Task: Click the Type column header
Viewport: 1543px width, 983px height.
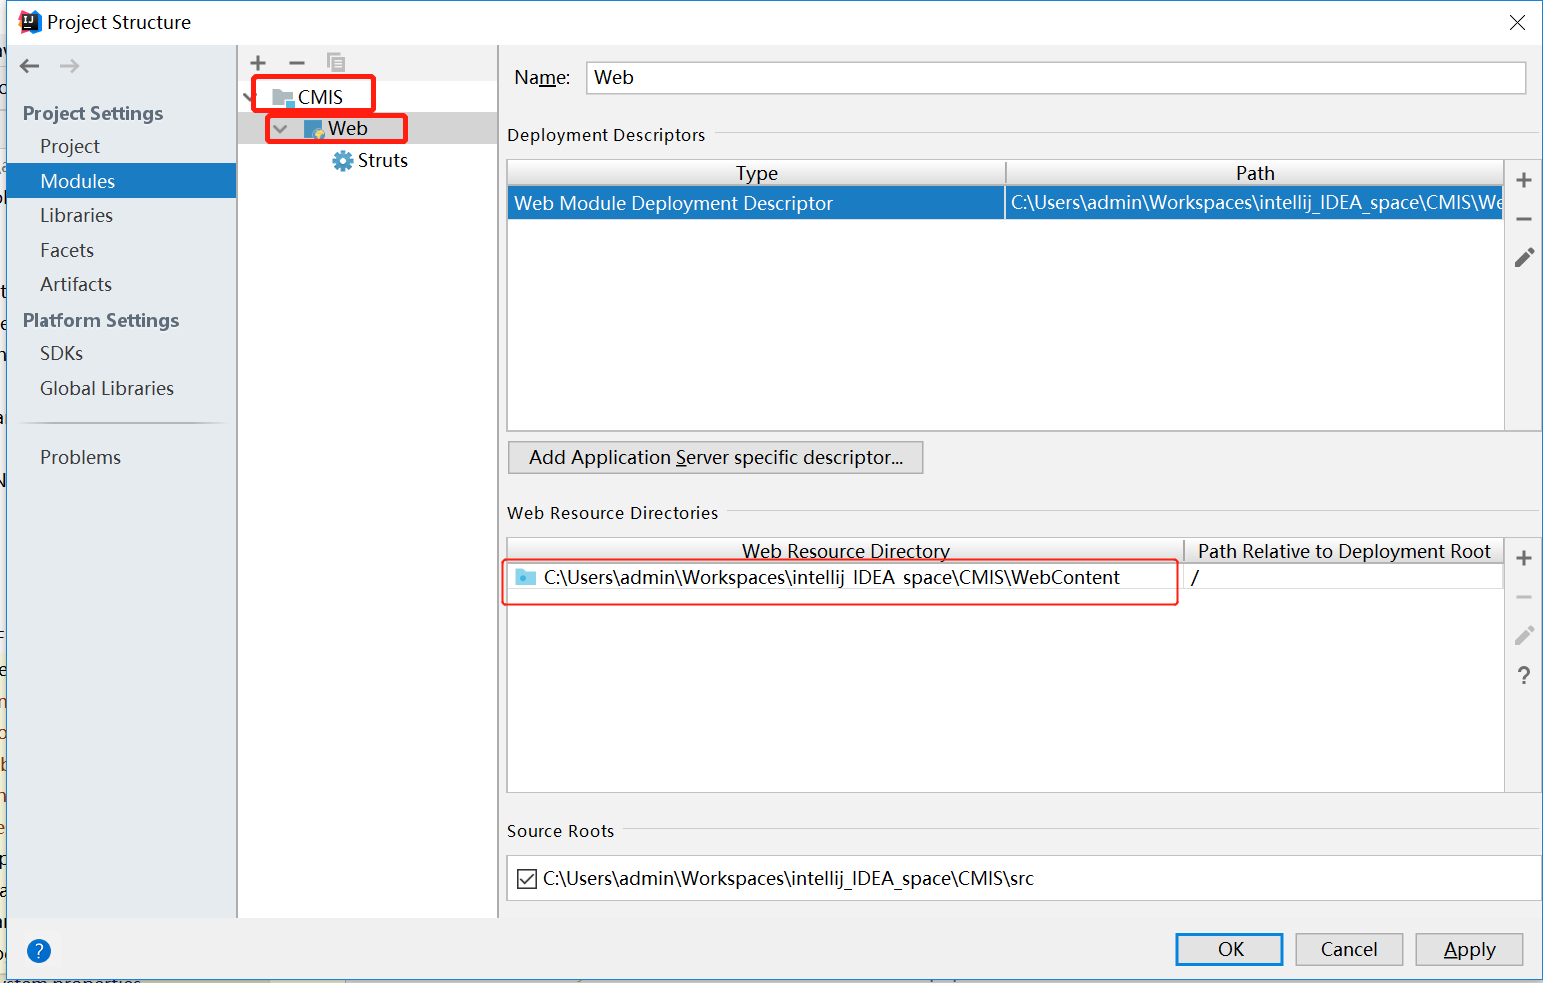Action: click(757, 173)
